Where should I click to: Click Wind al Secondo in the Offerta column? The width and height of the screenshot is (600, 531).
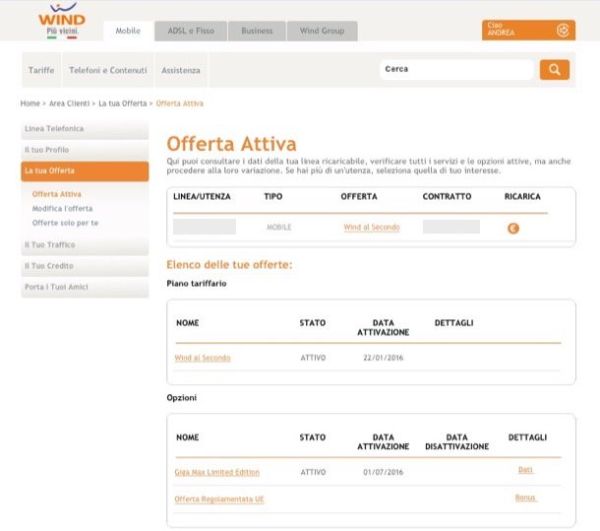click(x=372, y=227)
